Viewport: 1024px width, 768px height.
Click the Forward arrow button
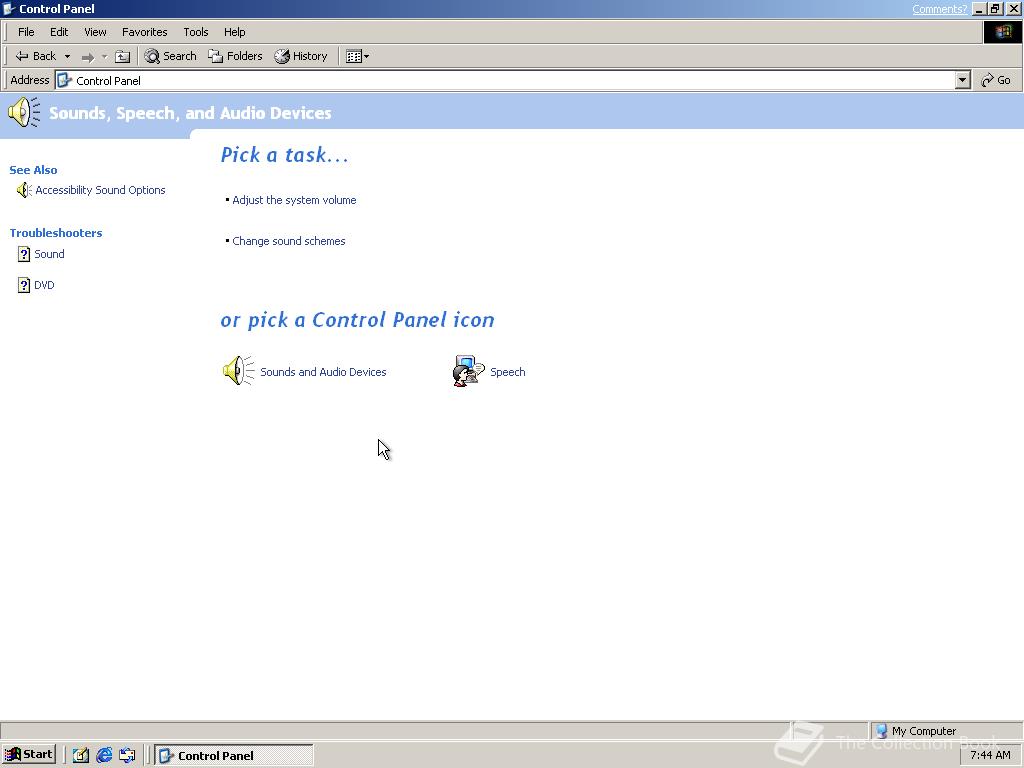pyautogui.click(x=88, y=57)
